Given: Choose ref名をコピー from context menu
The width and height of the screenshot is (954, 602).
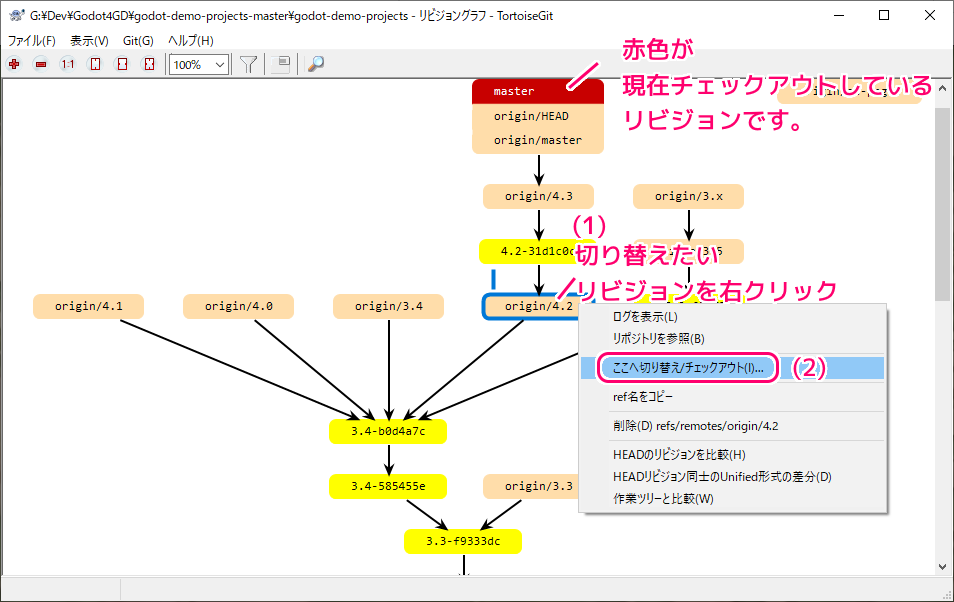Looking at the screenshot, I should tap(733, 397).
